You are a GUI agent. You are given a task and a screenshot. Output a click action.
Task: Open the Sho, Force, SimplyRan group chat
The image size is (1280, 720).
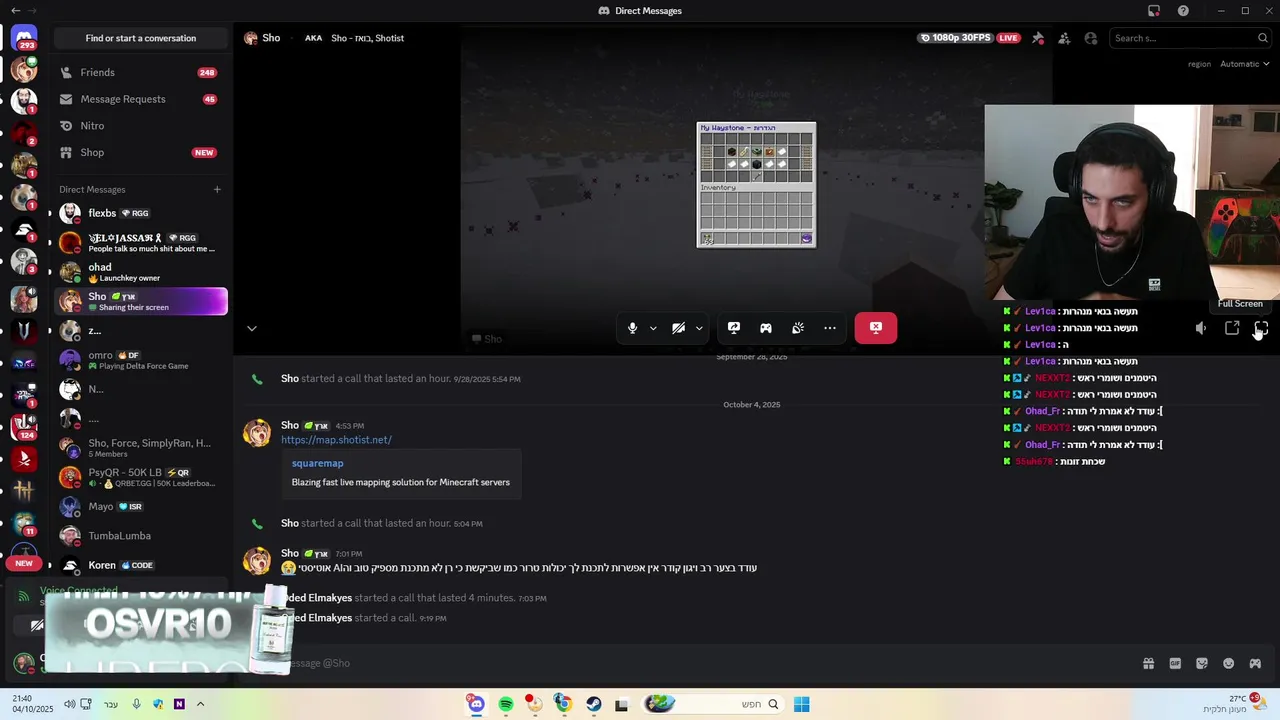(140, 448)
